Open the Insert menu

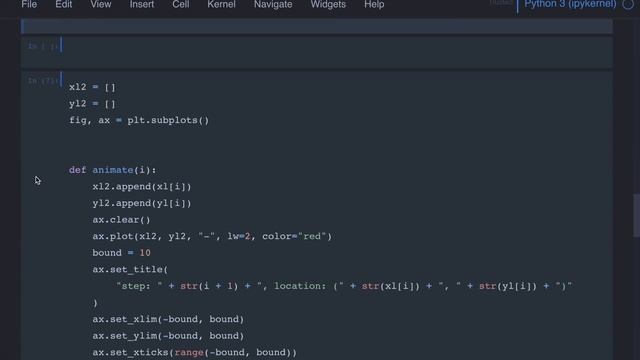click(x=142, y=4)
